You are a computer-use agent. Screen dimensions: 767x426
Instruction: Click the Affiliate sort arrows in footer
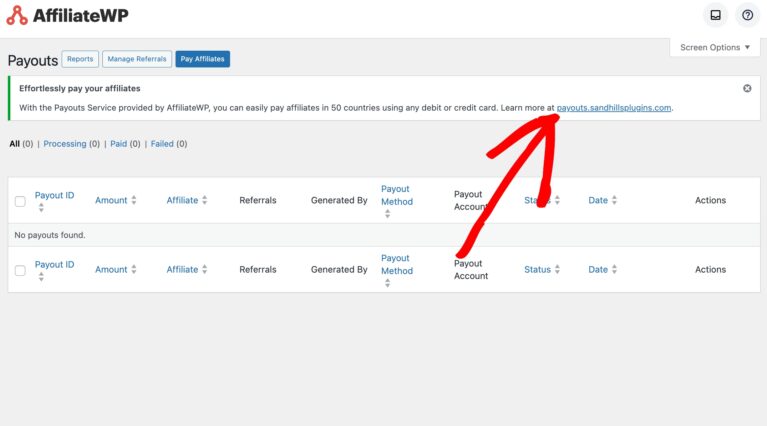(x=205, y=269)
